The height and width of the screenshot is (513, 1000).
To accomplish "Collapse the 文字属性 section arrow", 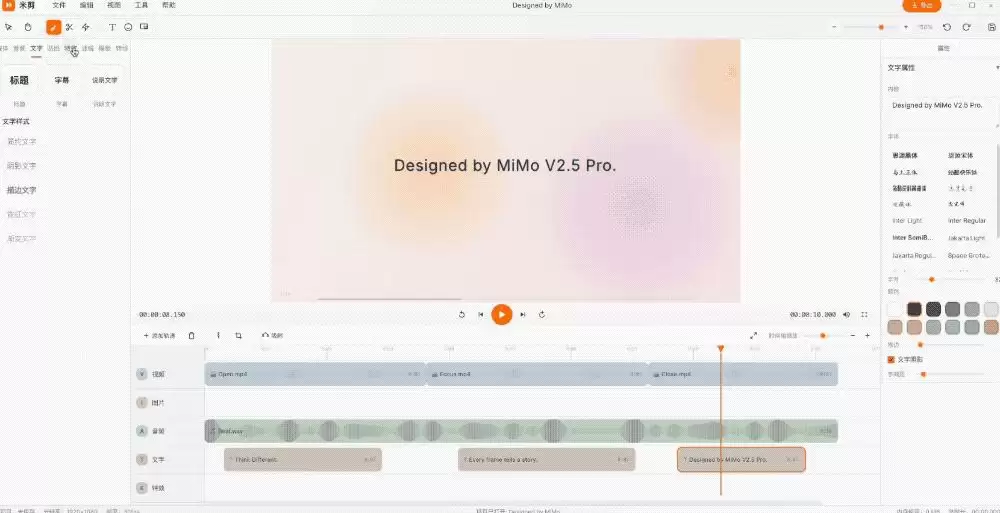I will (x=997, y=68).
